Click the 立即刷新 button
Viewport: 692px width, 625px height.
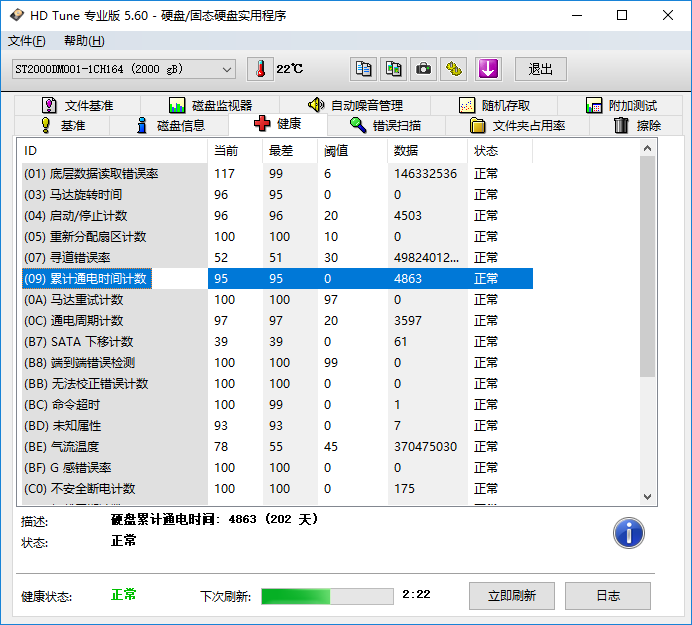pyautogui.click(x=511, y=596)
